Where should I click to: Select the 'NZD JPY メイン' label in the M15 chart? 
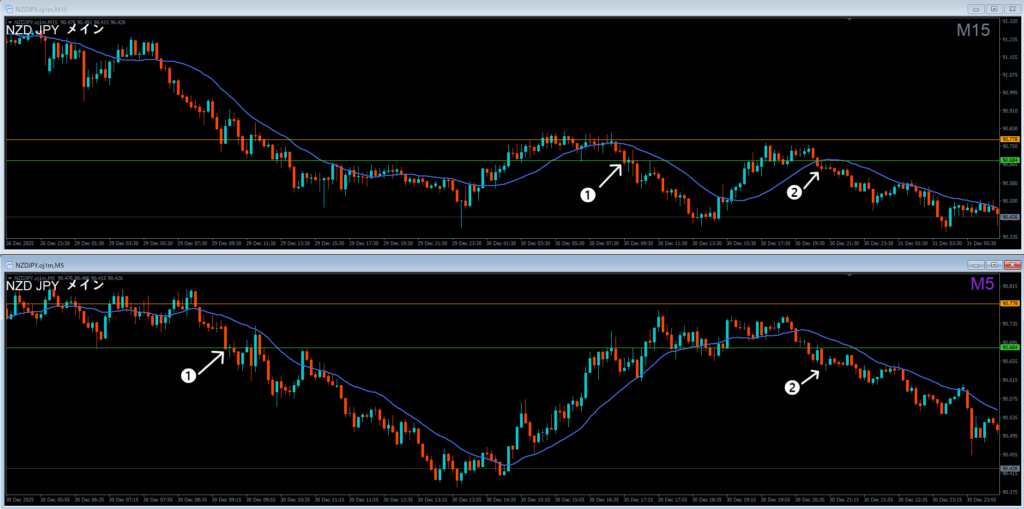click(55, 29)
